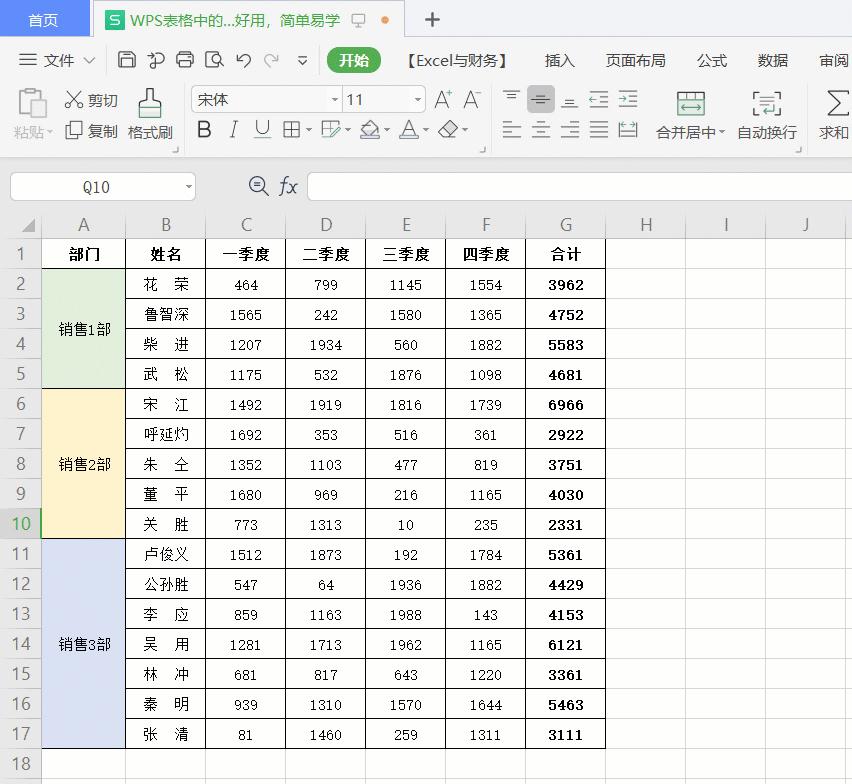This screenshot has height=784, width=852.
Task: Open the font name 宋体 dropdown
Action: click(x=334, y=100)
